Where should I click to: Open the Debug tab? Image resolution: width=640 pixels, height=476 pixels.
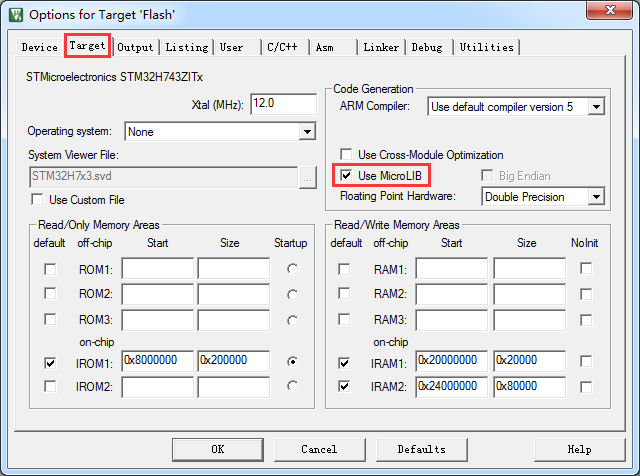427,47
